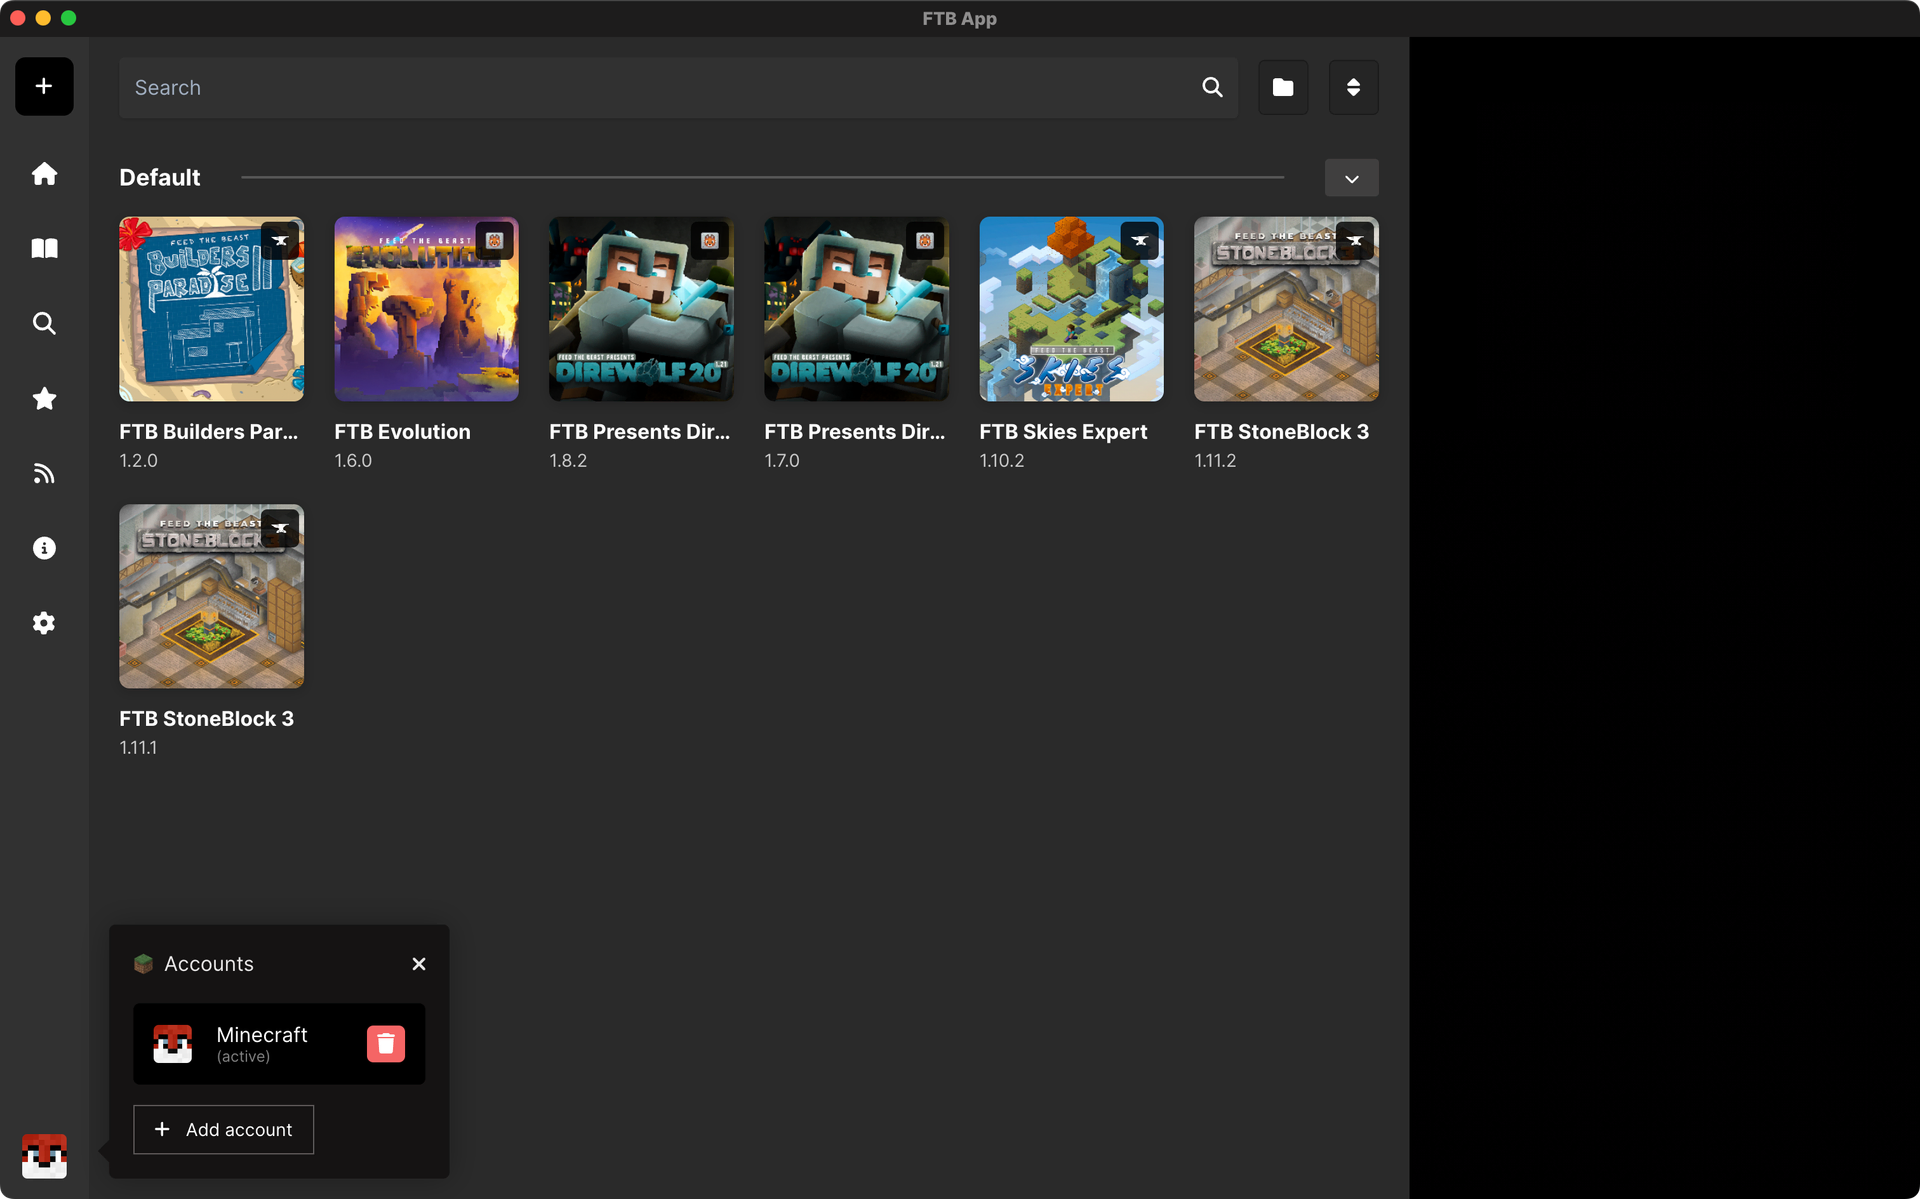Click the account avatar icon bottom-left

coord(43,1158)
